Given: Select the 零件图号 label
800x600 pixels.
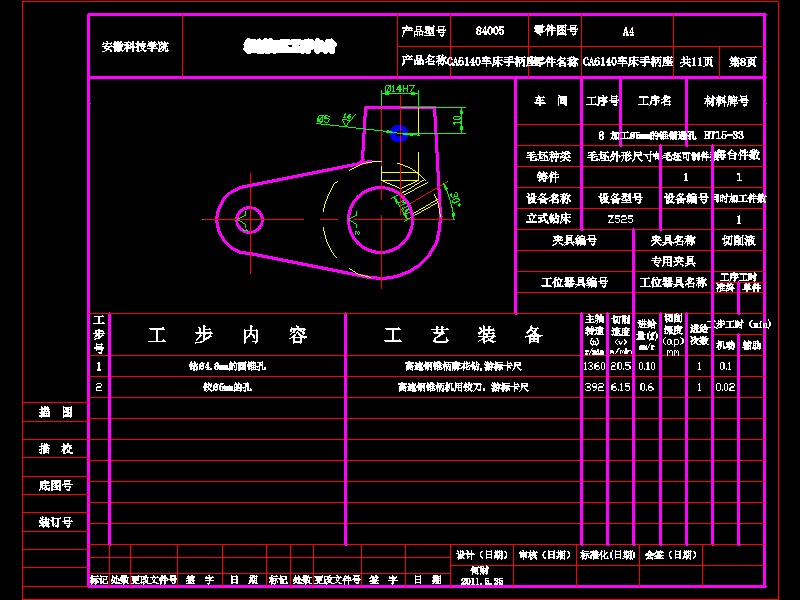Looking at the screenshot, I should [x=556, y=31].
